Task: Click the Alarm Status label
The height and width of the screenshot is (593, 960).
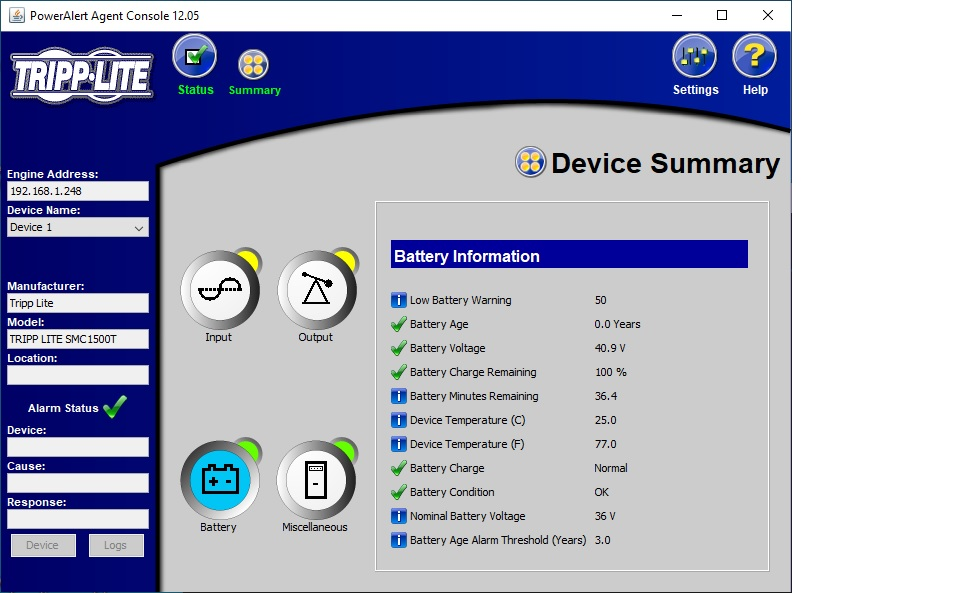Action: pos(63,408)
